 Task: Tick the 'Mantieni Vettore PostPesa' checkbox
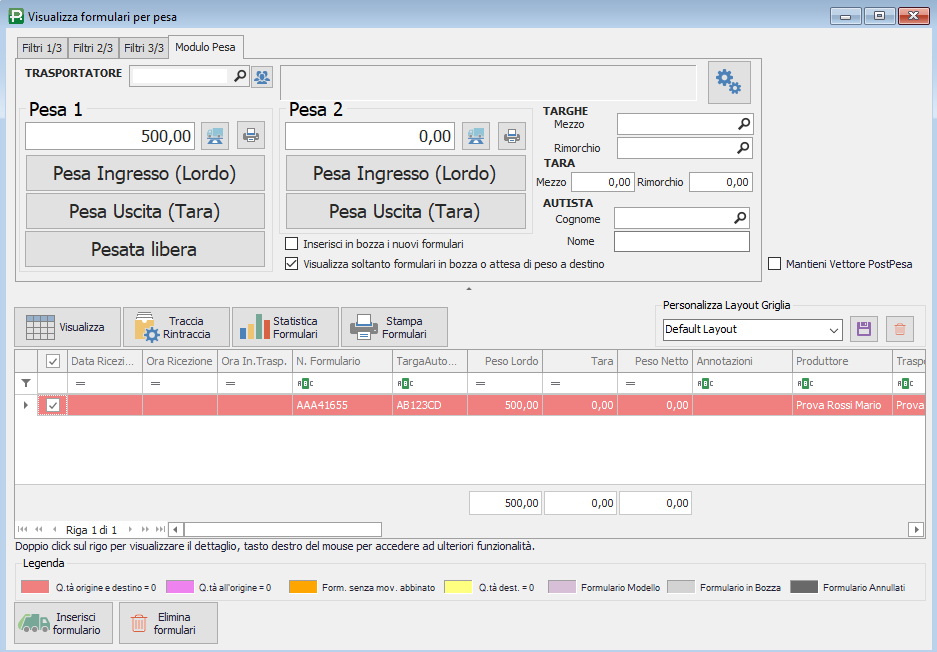(x=774, y=264)
